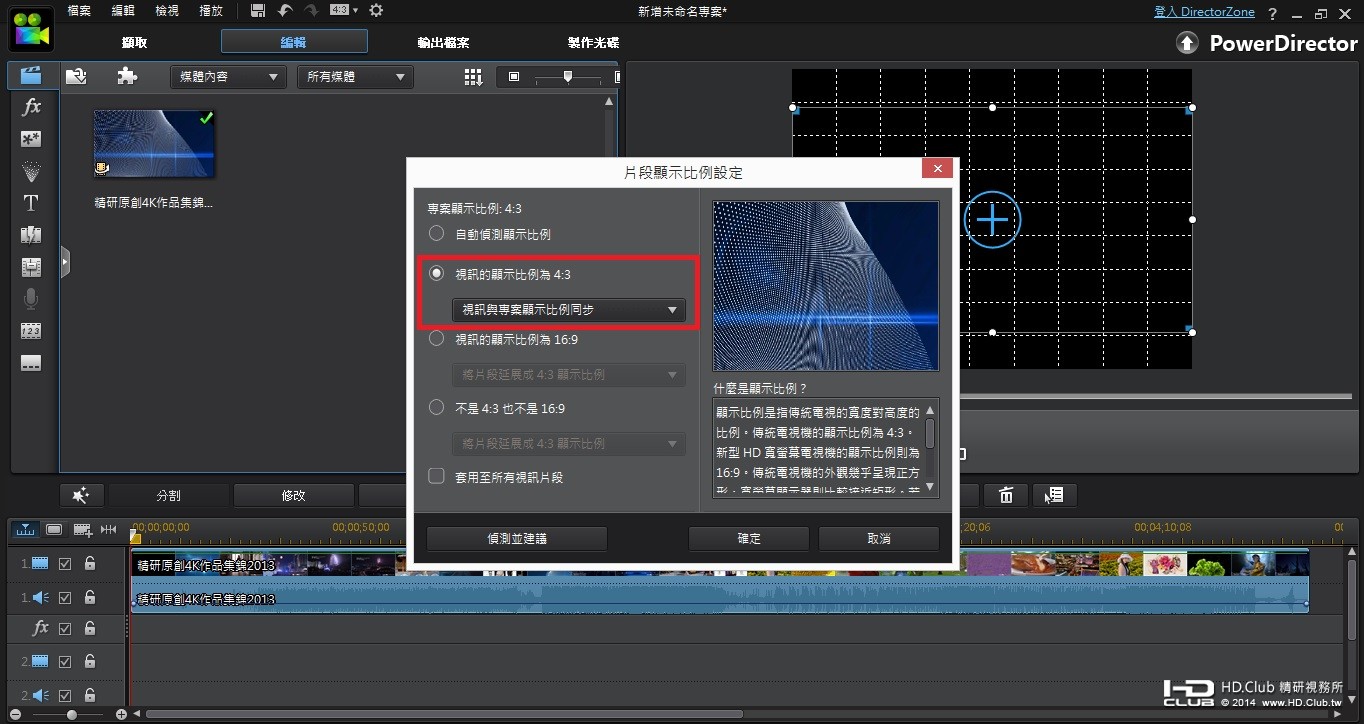This screenshot has width=1364, height=724.
Task: Switch to timeline view icon
Action: coord(26,529)
